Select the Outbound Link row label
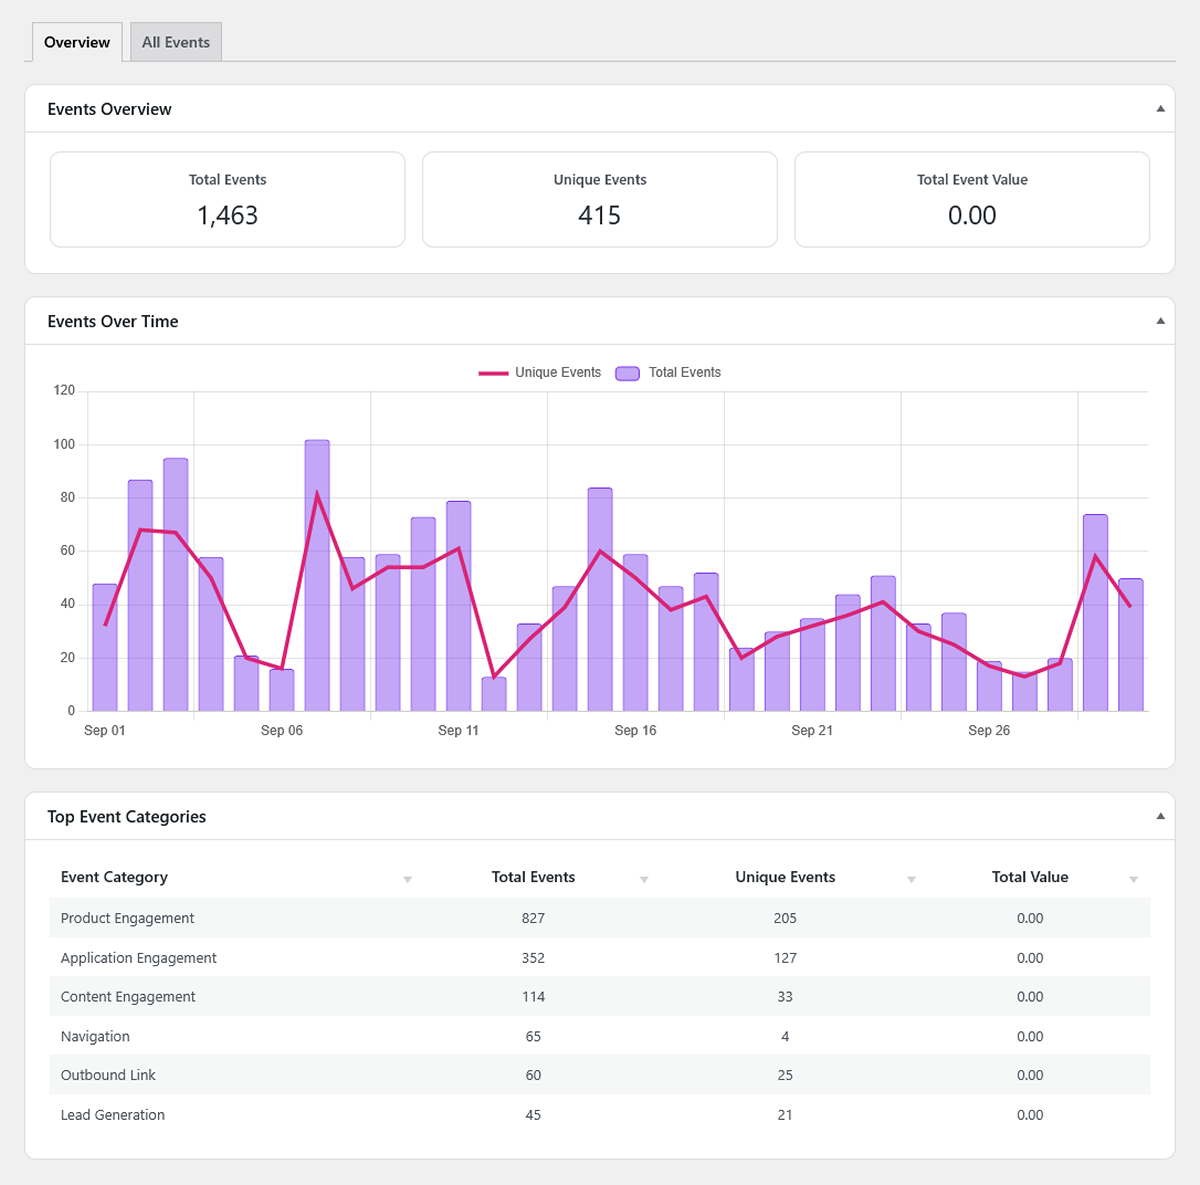The height and width of the screenshot is (1185, 1200). [108, 1075]
